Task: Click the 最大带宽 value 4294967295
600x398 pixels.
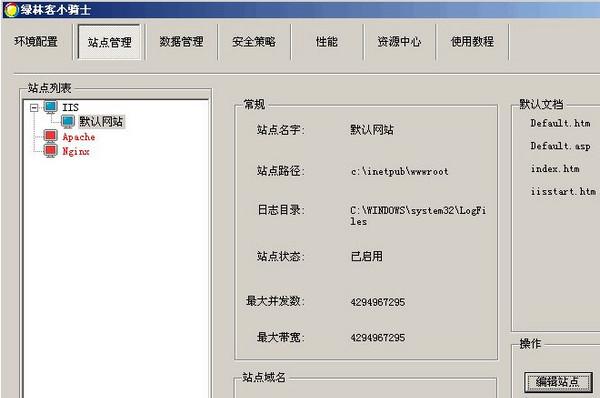Action: [x=378, y=338]
